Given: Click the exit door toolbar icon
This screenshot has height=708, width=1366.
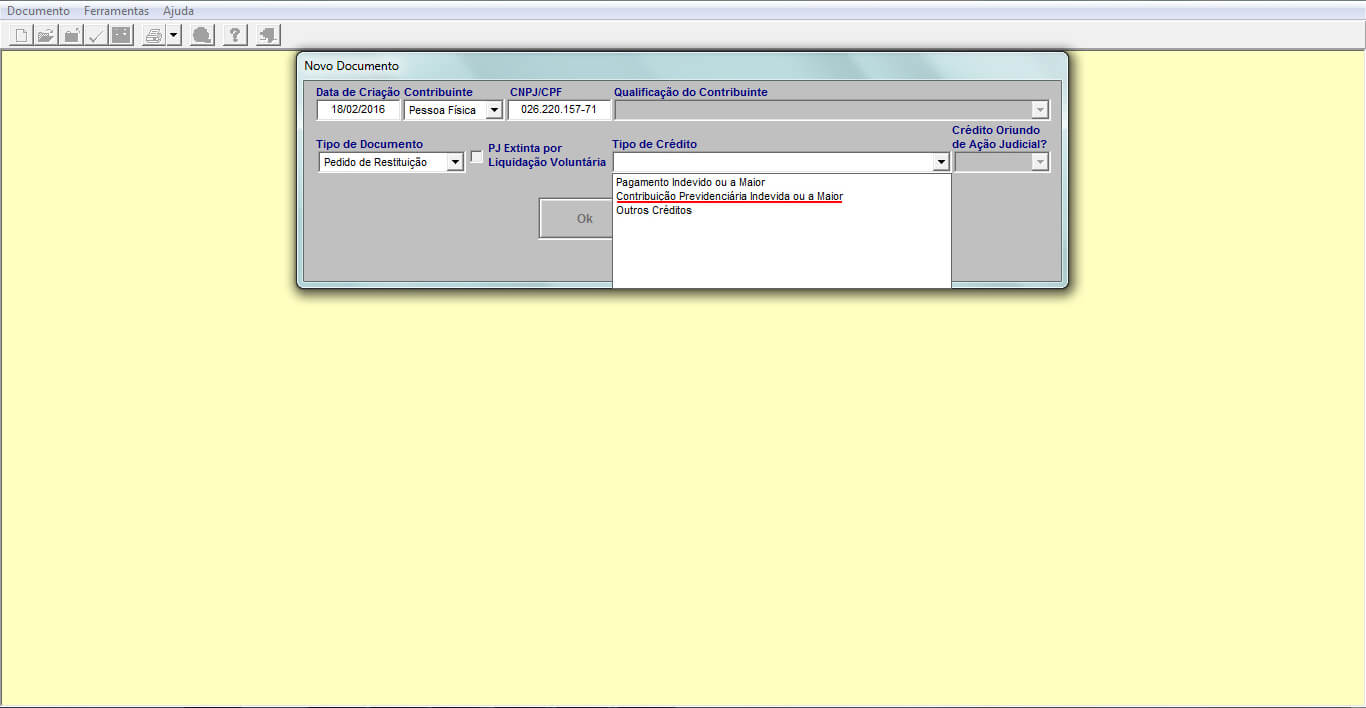Looking at the screenshot, I should point(268,35).
